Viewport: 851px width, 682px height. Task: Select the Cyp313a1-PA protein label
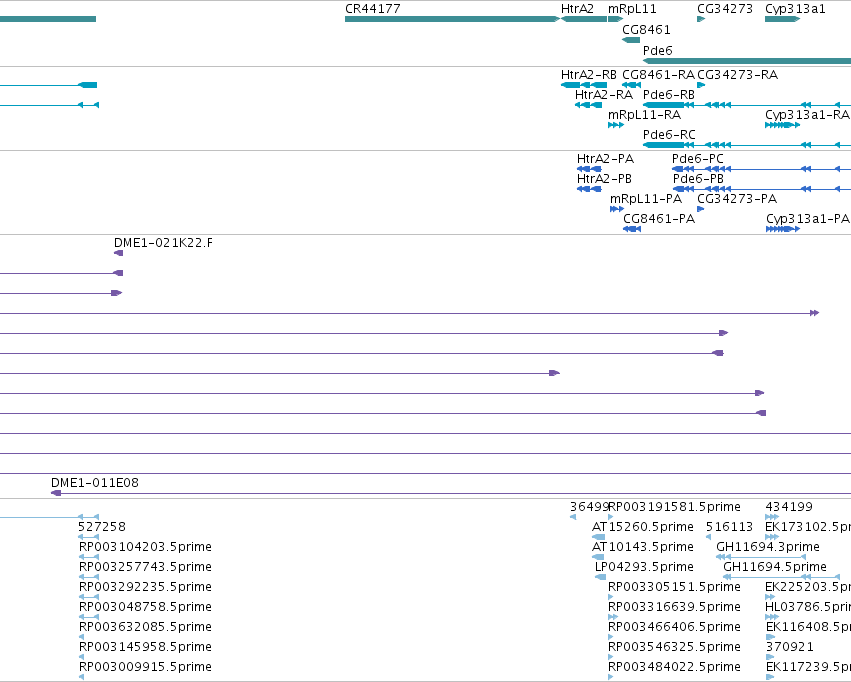(x=808, y=219)
